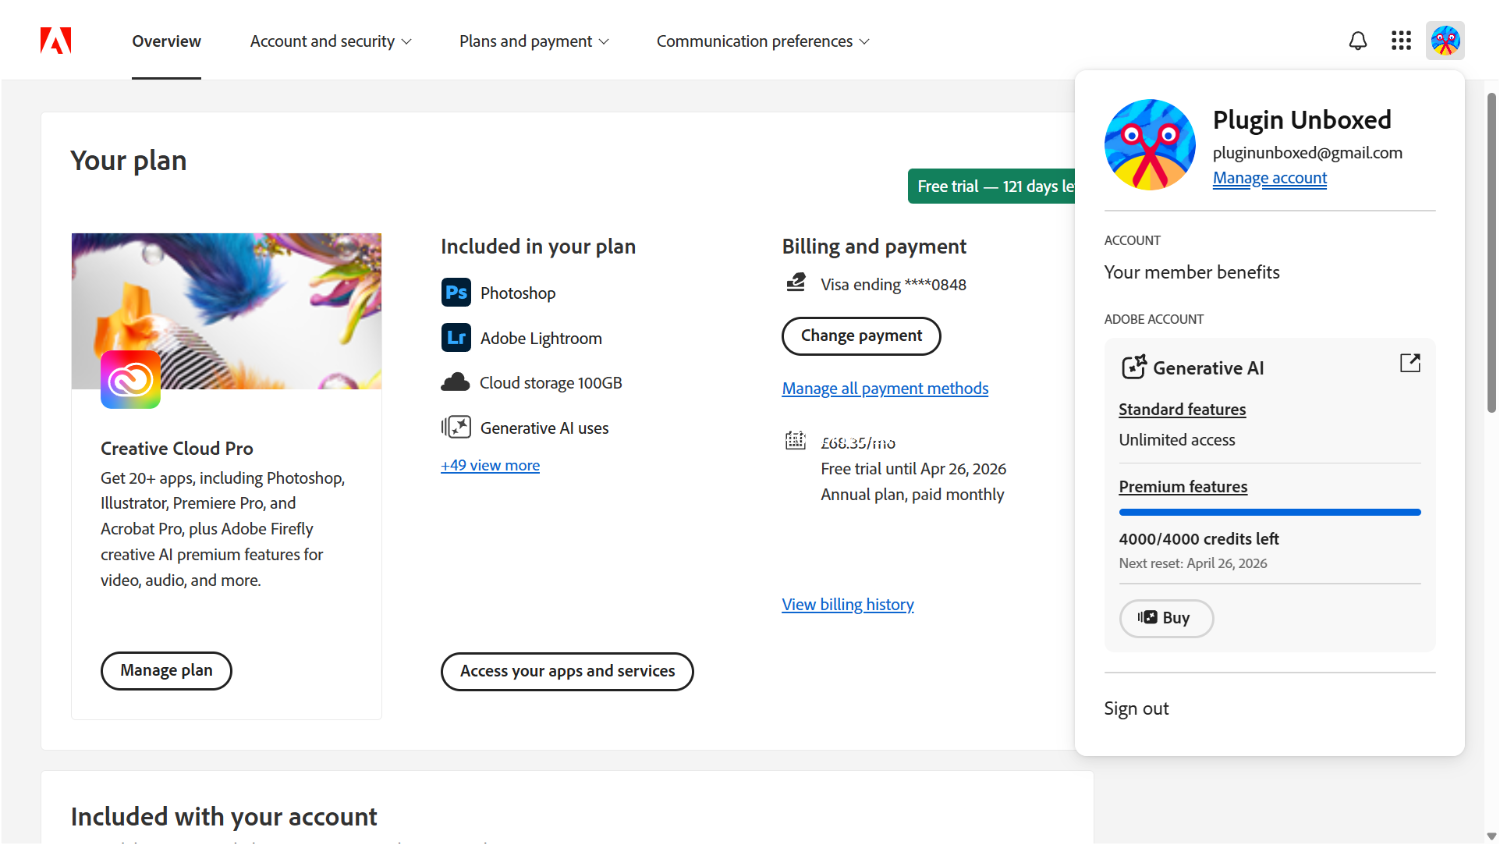This screenshot has width=1500, height=845.
Task: Open the notifications bell
Action: click(x=1357, y=40)
